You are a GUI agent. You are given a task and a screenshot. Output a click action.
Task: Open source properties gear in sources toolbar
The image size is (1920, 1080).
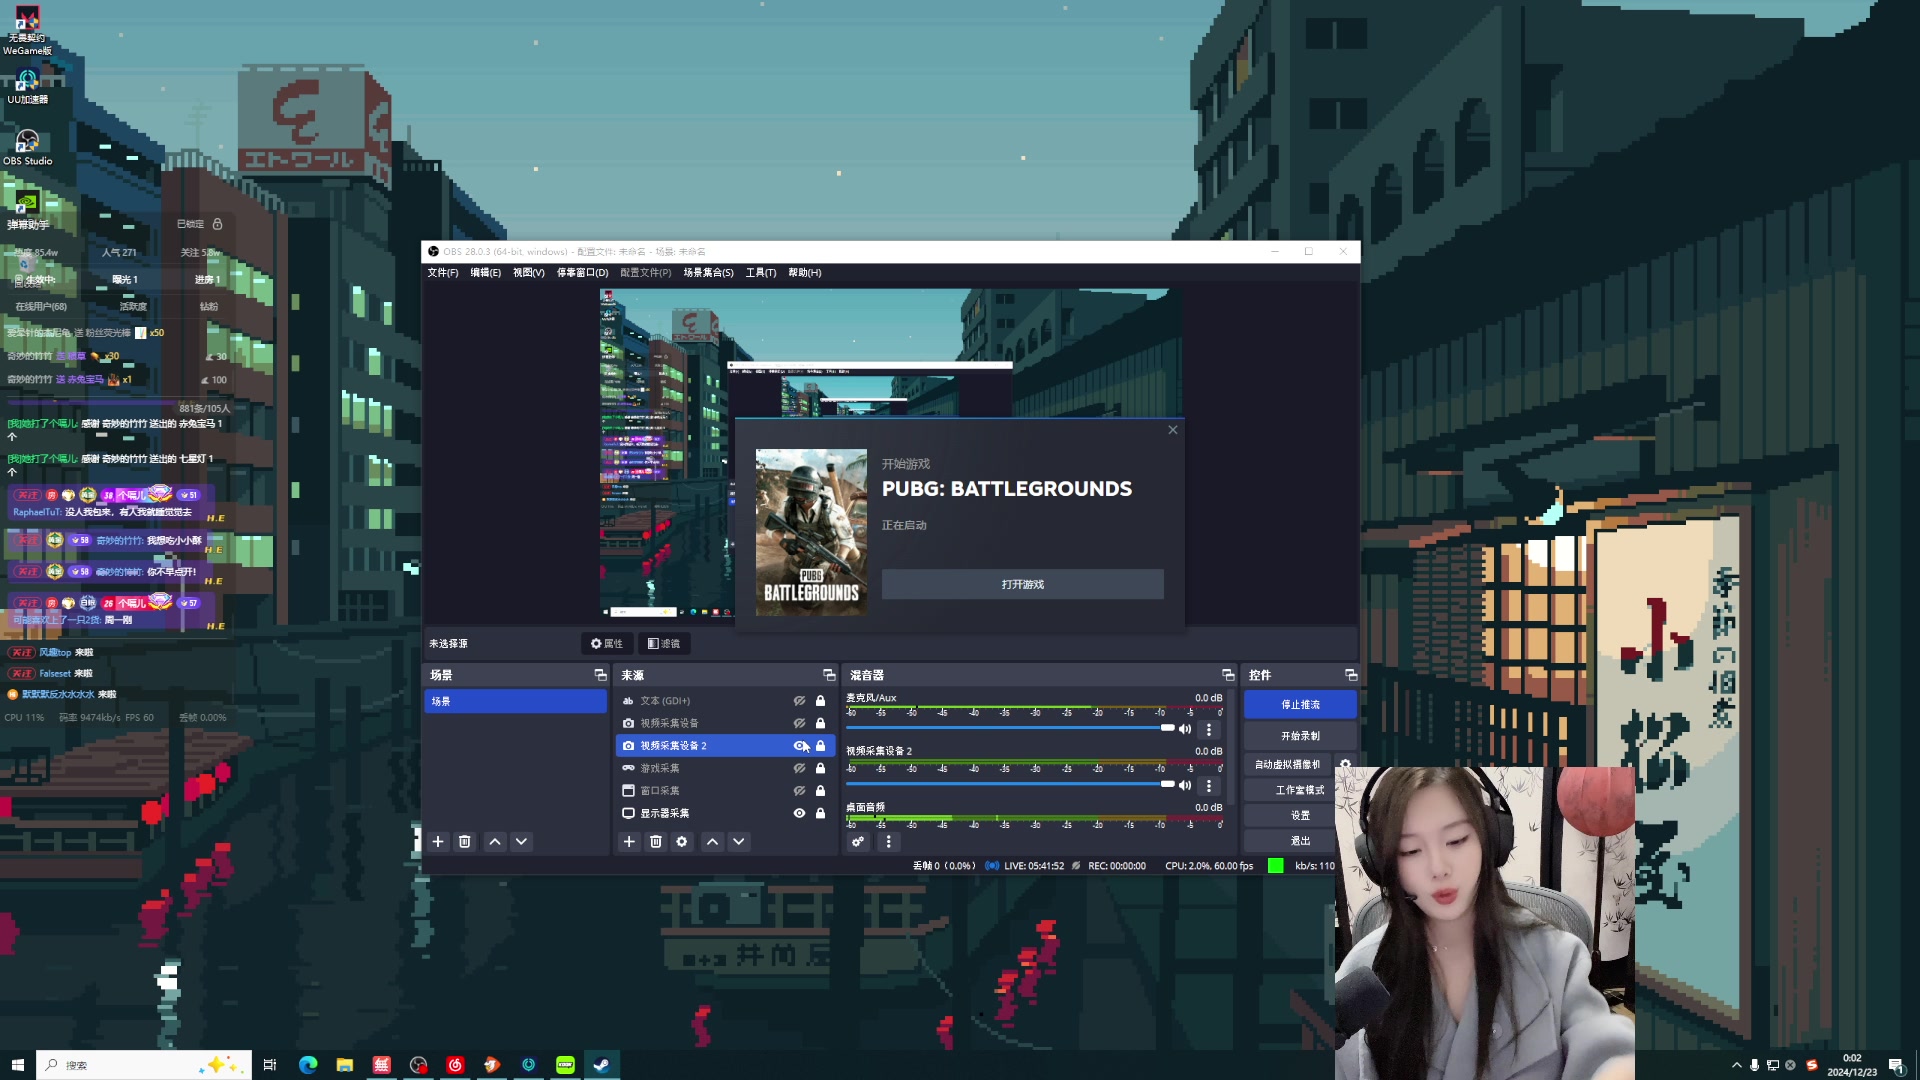coord(682,841)
